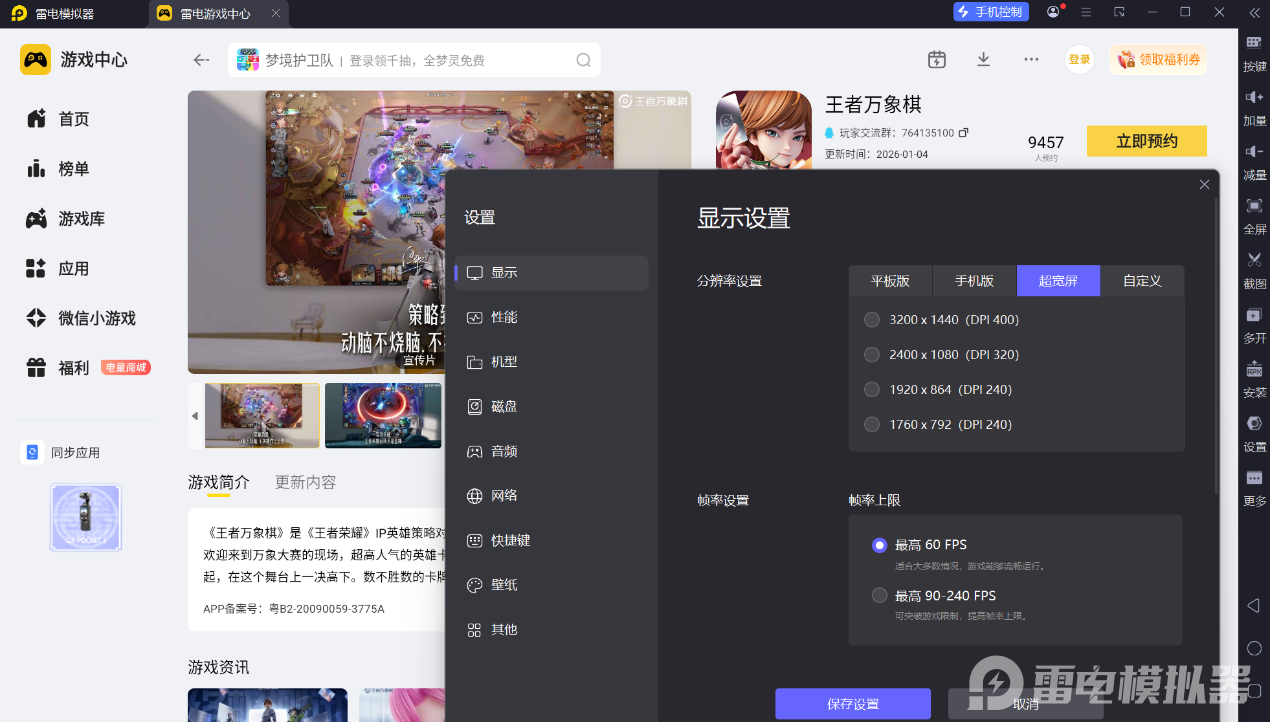Expand the 更多 more tools sidebar item
The width and height of the screenshot is (1270, 722).
(1254, 480)
